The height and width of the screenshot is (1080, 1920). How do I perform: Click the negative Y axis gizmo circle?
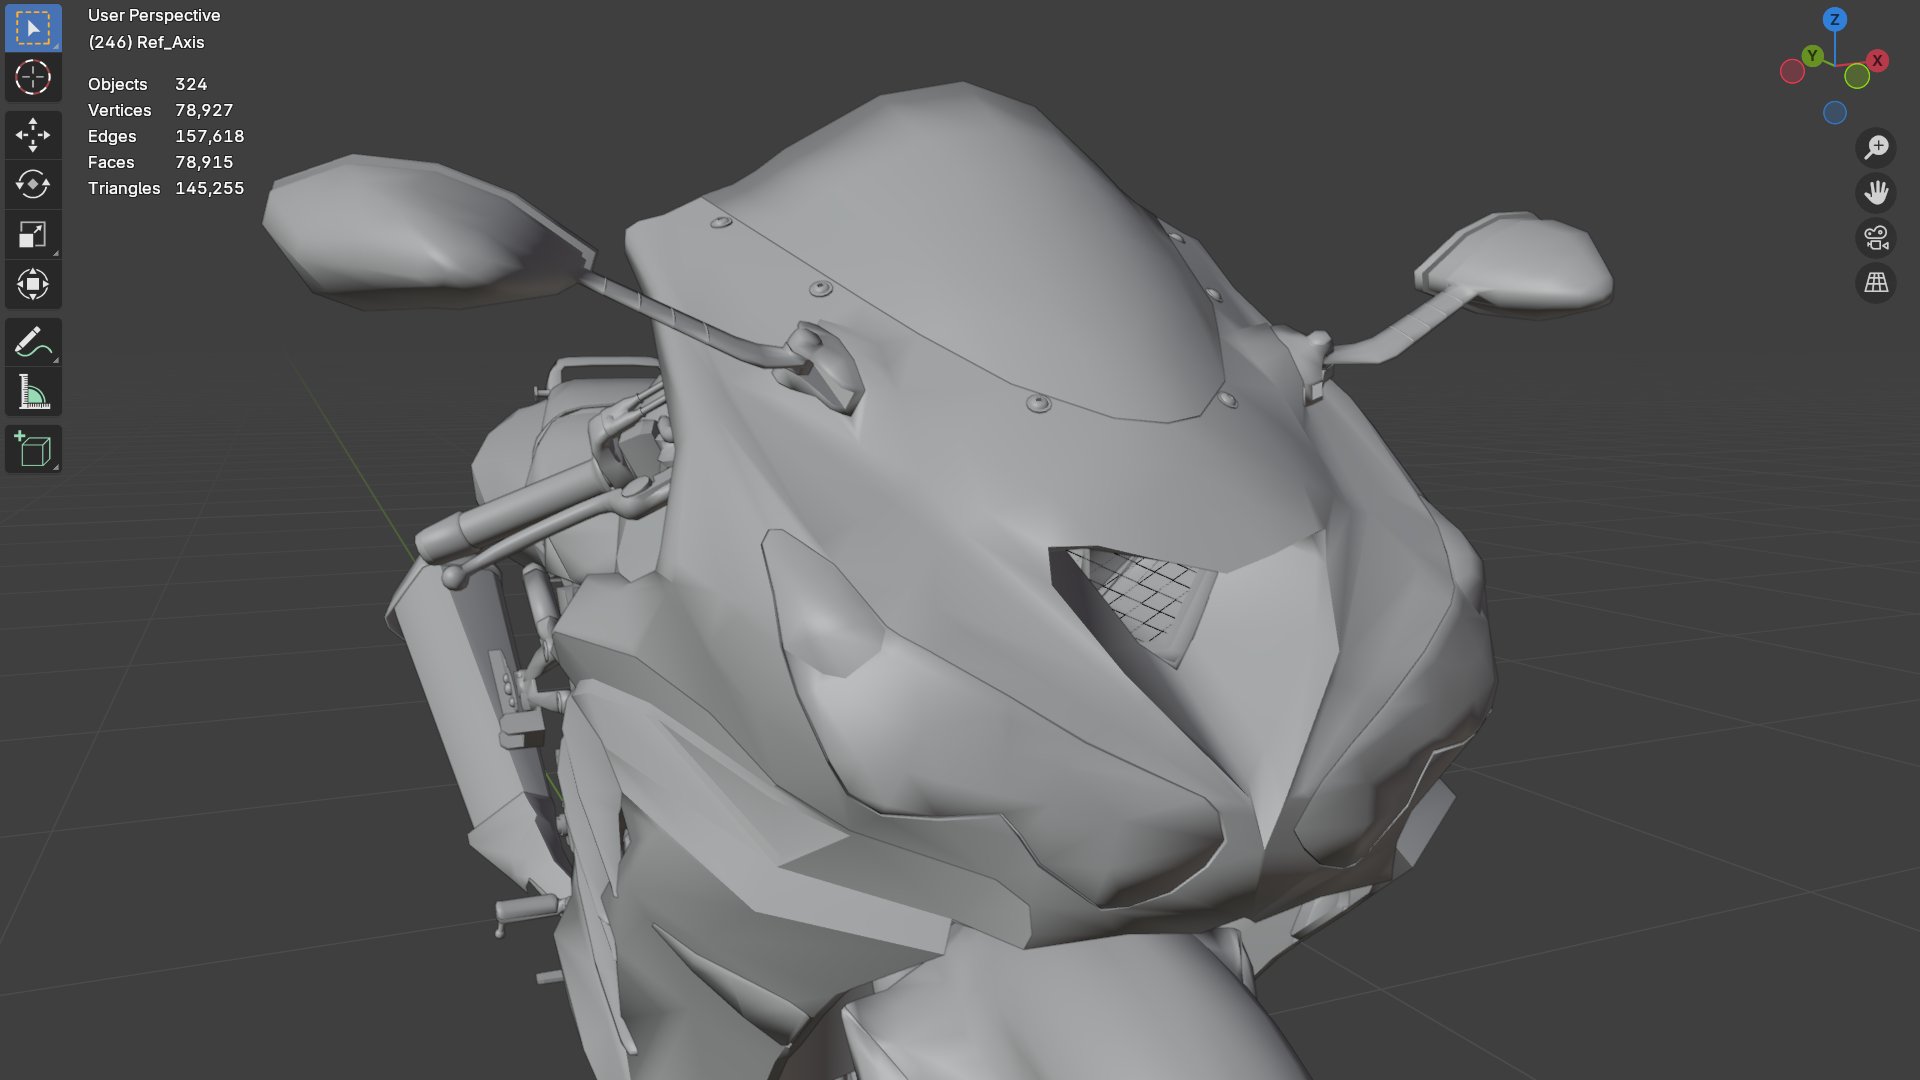point(1857,76)
